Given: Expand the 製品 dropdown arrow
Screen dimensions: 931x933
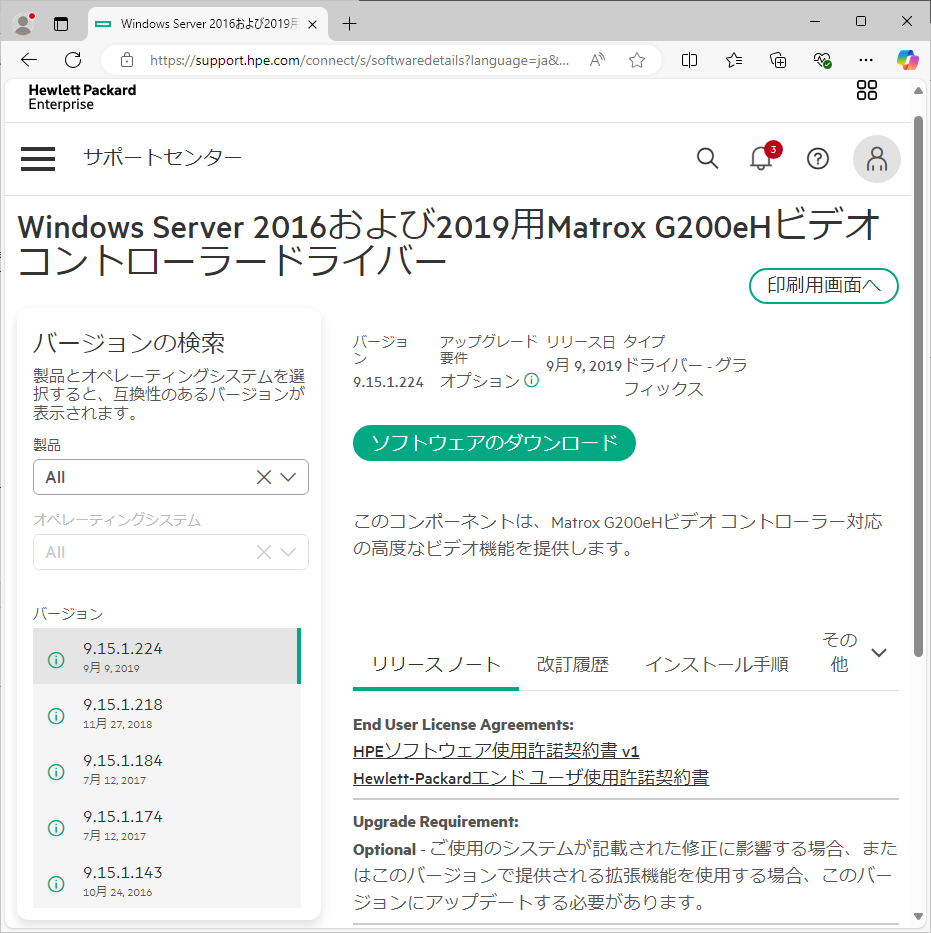Looking at the screenshot, I should click(289, 477).
